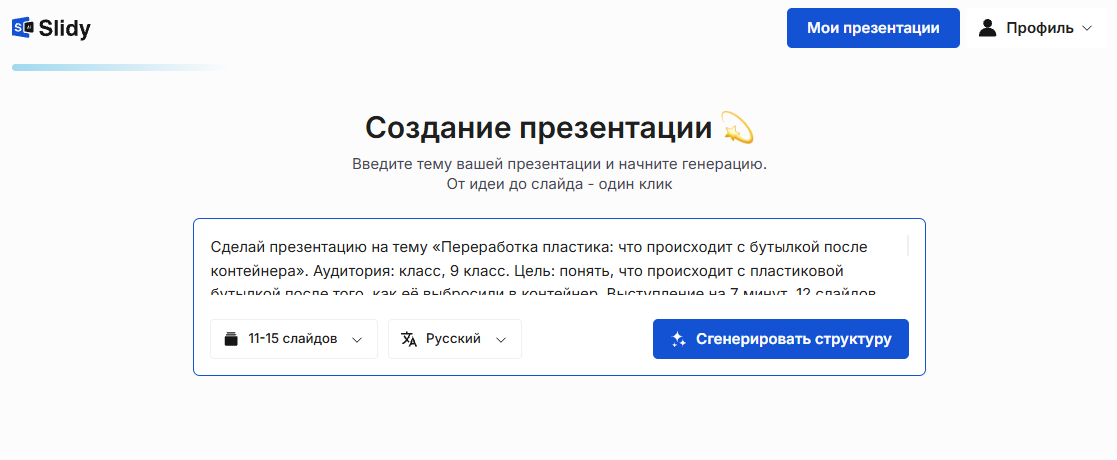Click the blue progress bar under header

coord(121,68)
